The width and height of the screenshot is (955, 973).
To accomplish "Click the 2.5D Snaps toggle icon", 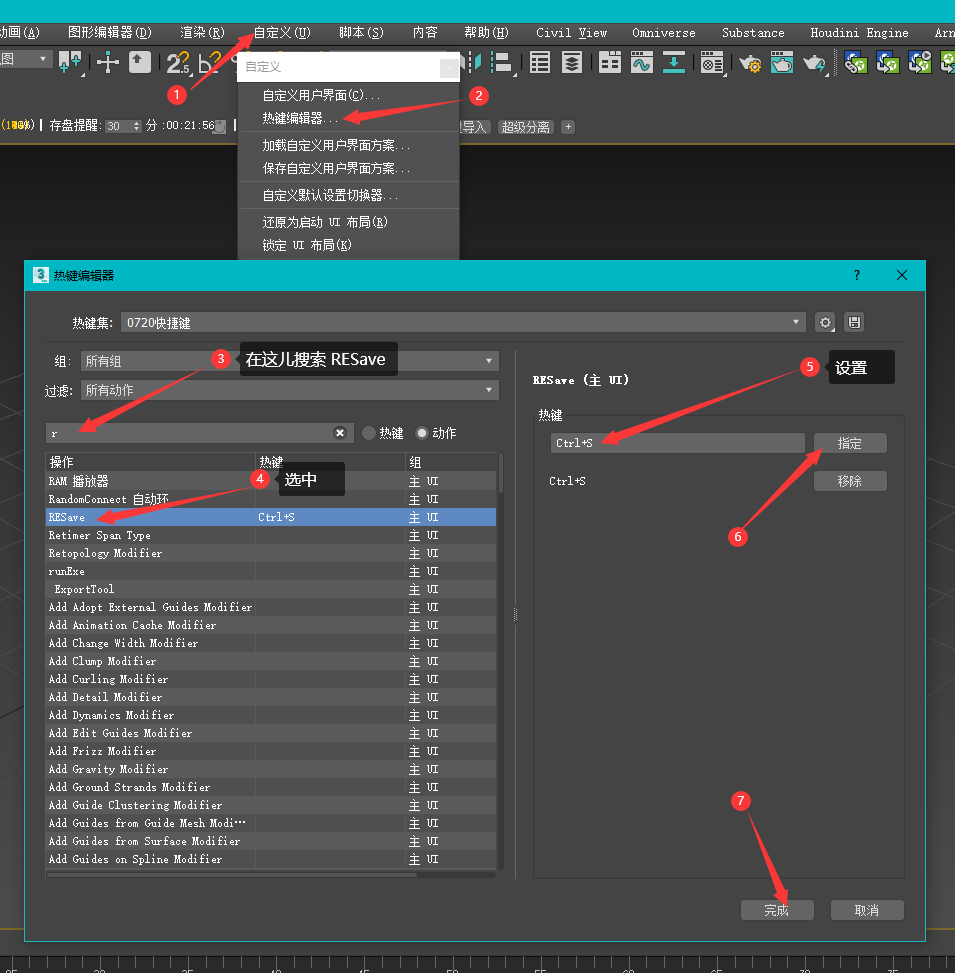I will pos(177,62).
